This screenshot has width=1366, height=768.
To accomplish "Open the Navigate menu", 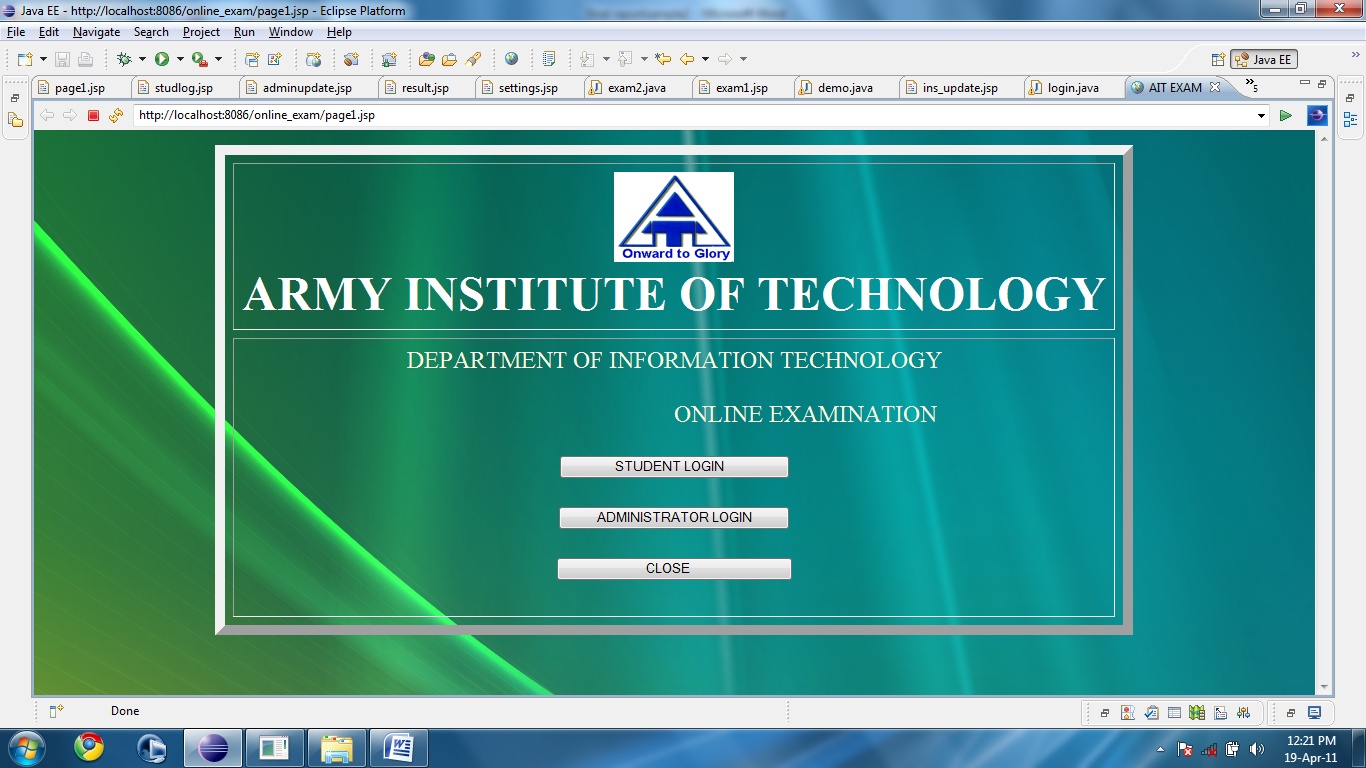I will pos(96,32).
